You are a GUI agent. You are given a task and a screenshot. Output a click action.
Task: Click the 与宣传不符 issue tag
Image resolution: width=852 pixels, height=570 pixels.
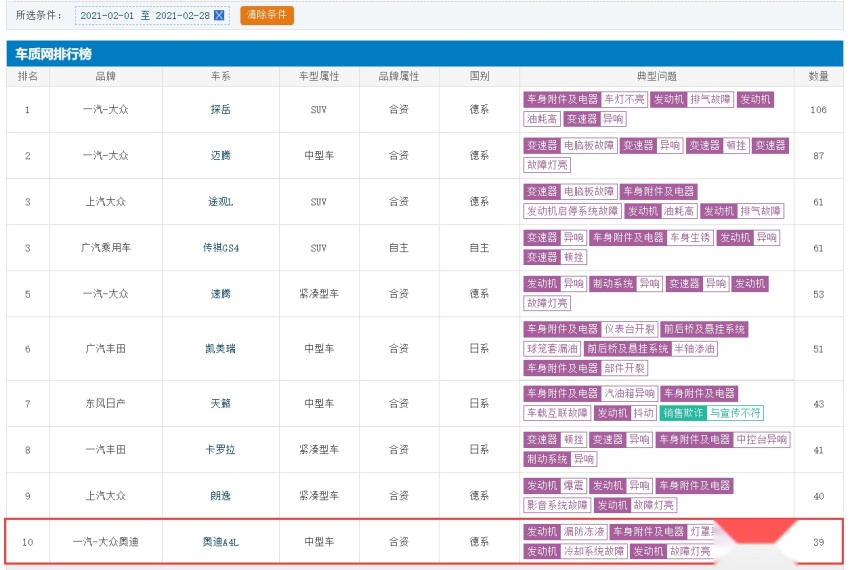pyautogui.click(x=735, y=413)
